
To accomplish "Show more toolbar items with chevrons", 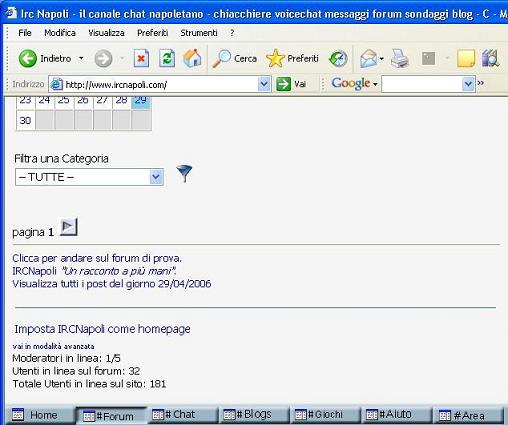I will 481,83.
